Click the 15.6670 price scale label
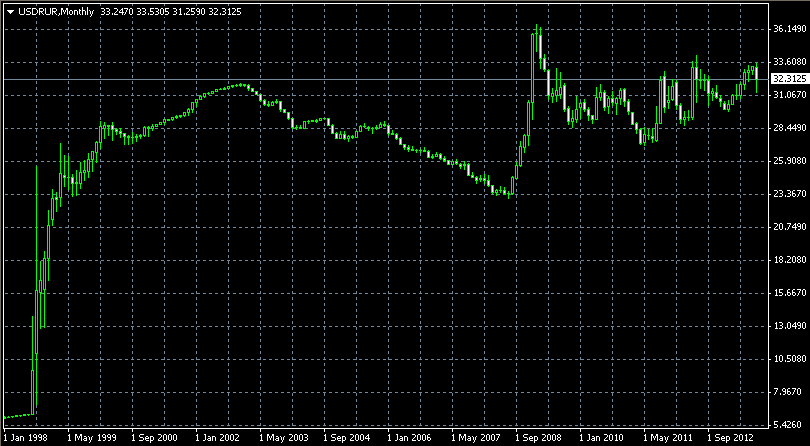The width and height of the screenshot is (810, 446). tap(790, 293)
